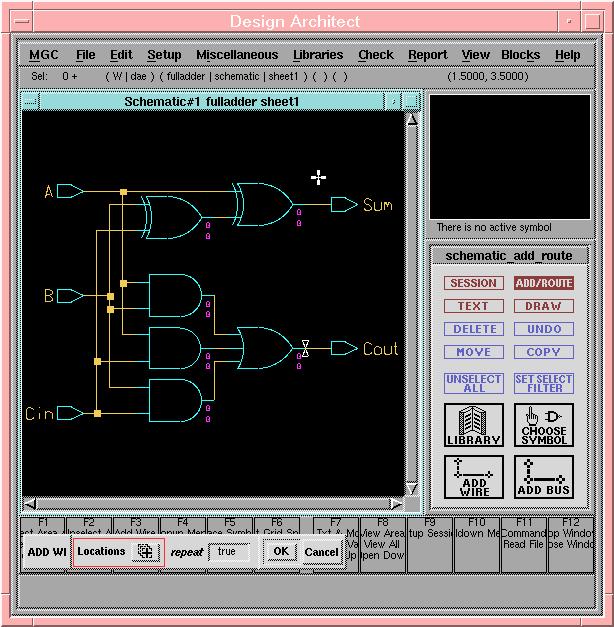The height and width of the screenshot is (627, 614).
Task: Click the Undo palette button
Action: (544, 329)
